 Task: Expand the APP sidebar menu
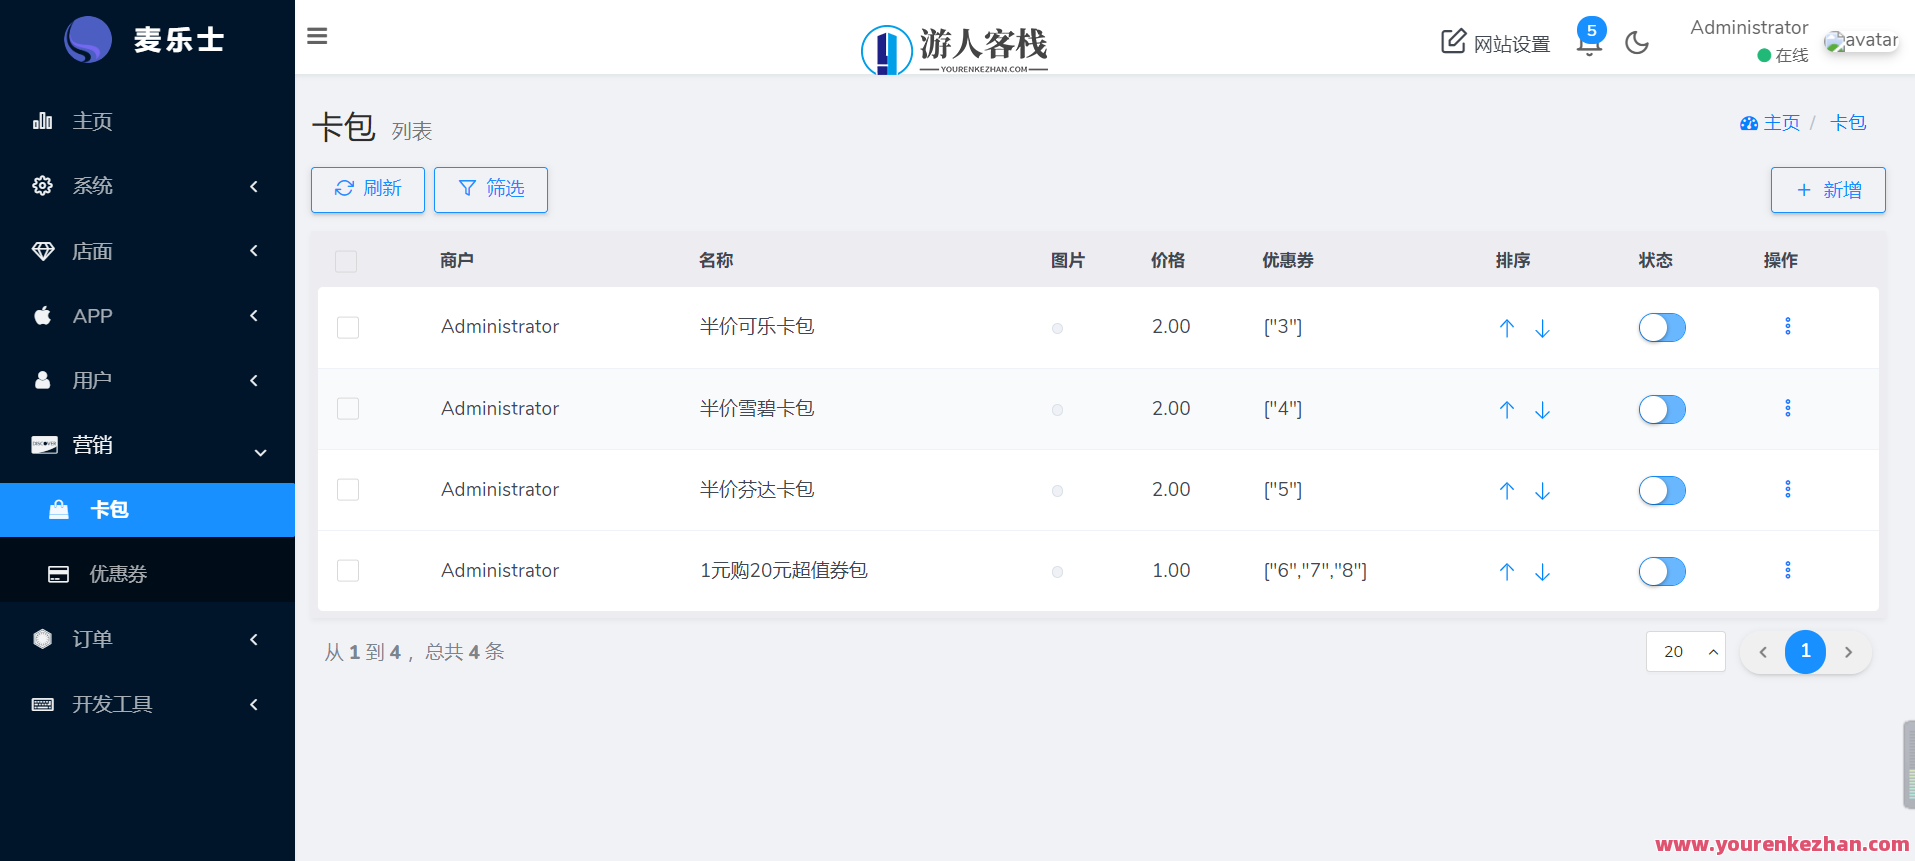tap(147, 316)
